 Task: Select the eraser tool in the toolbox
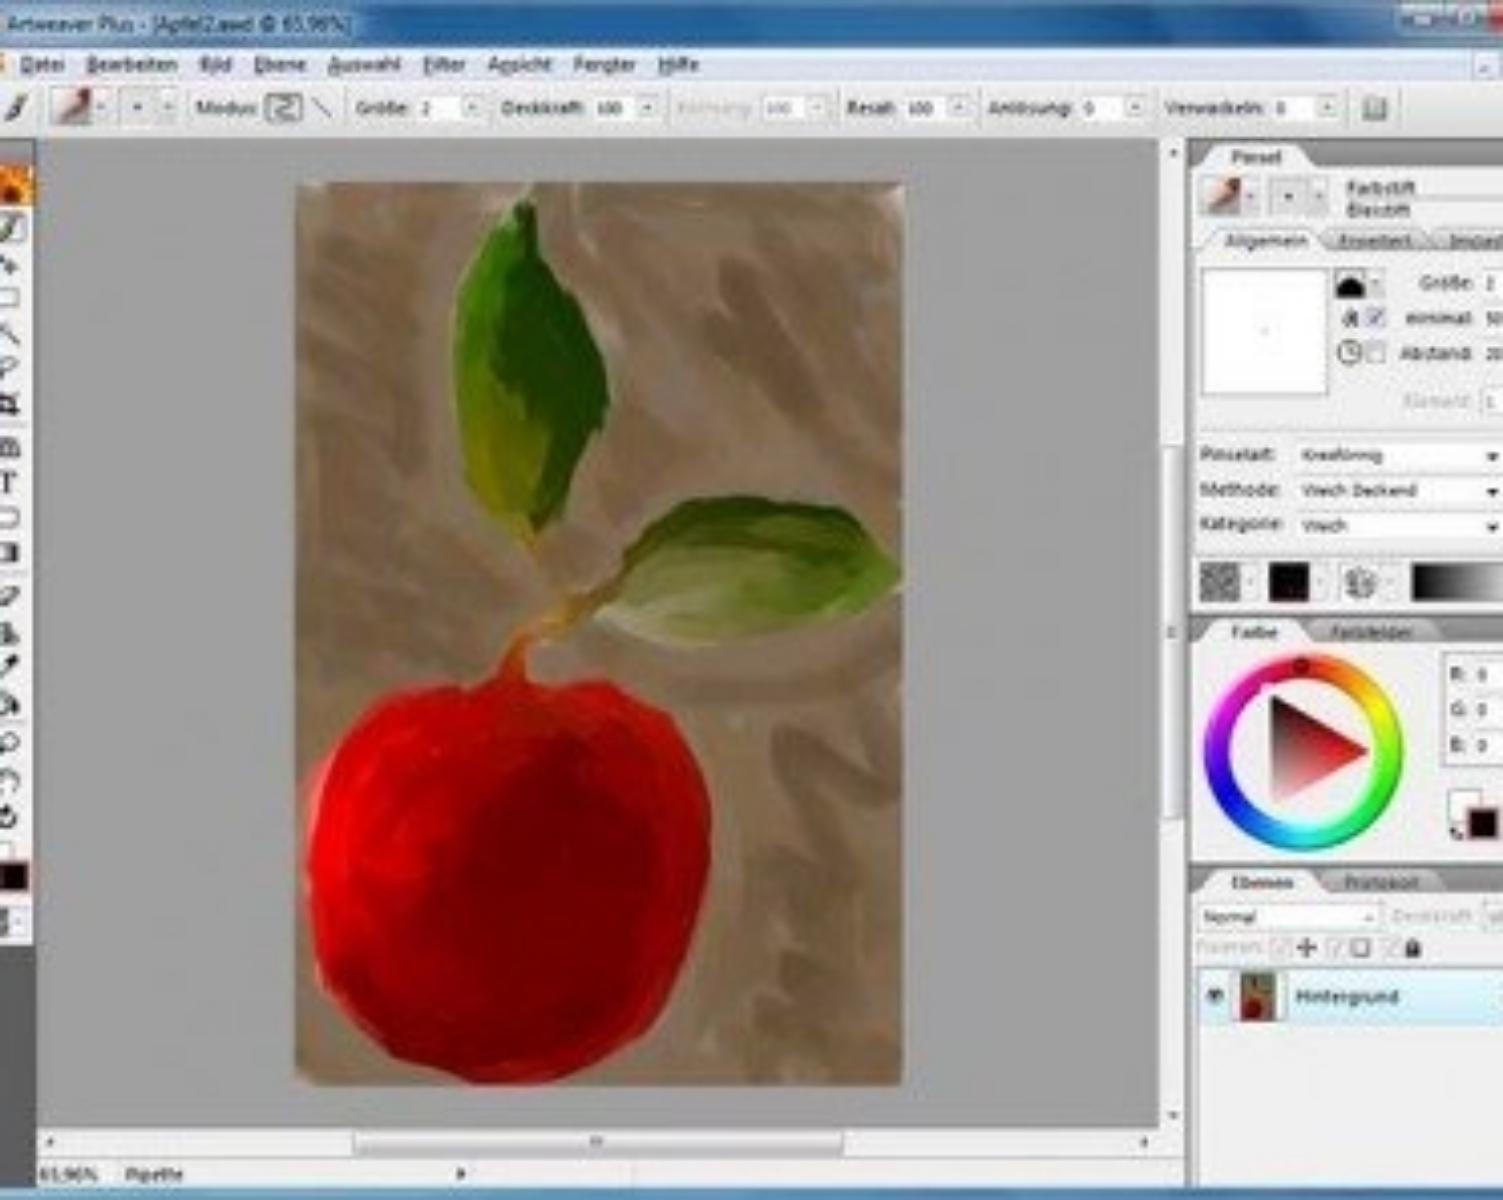(x=9, y=596)
